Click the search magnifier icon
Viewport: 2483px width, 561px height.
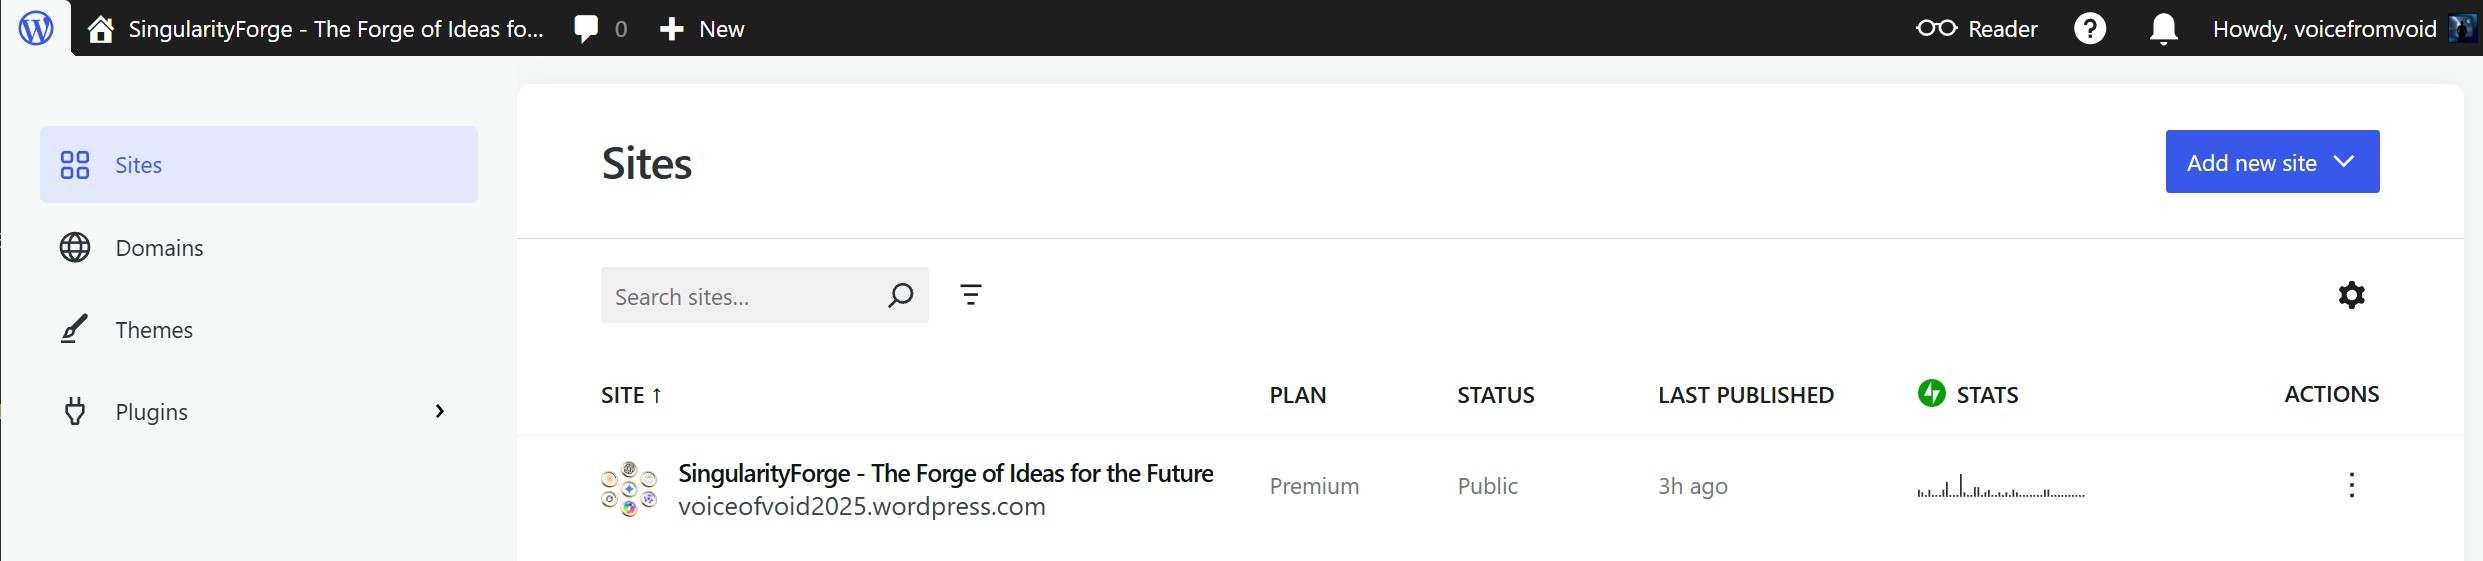click(900, 295)
